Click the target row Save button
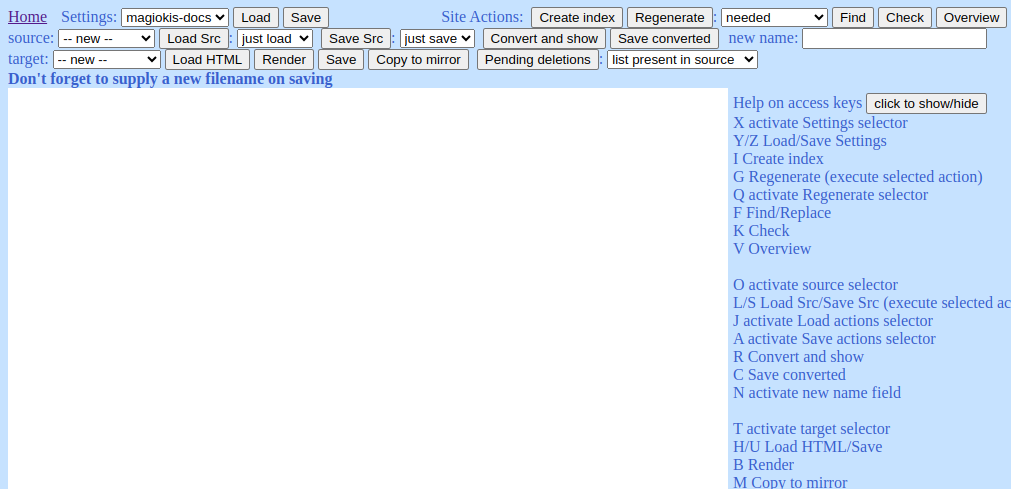 [x=341, y=60]
